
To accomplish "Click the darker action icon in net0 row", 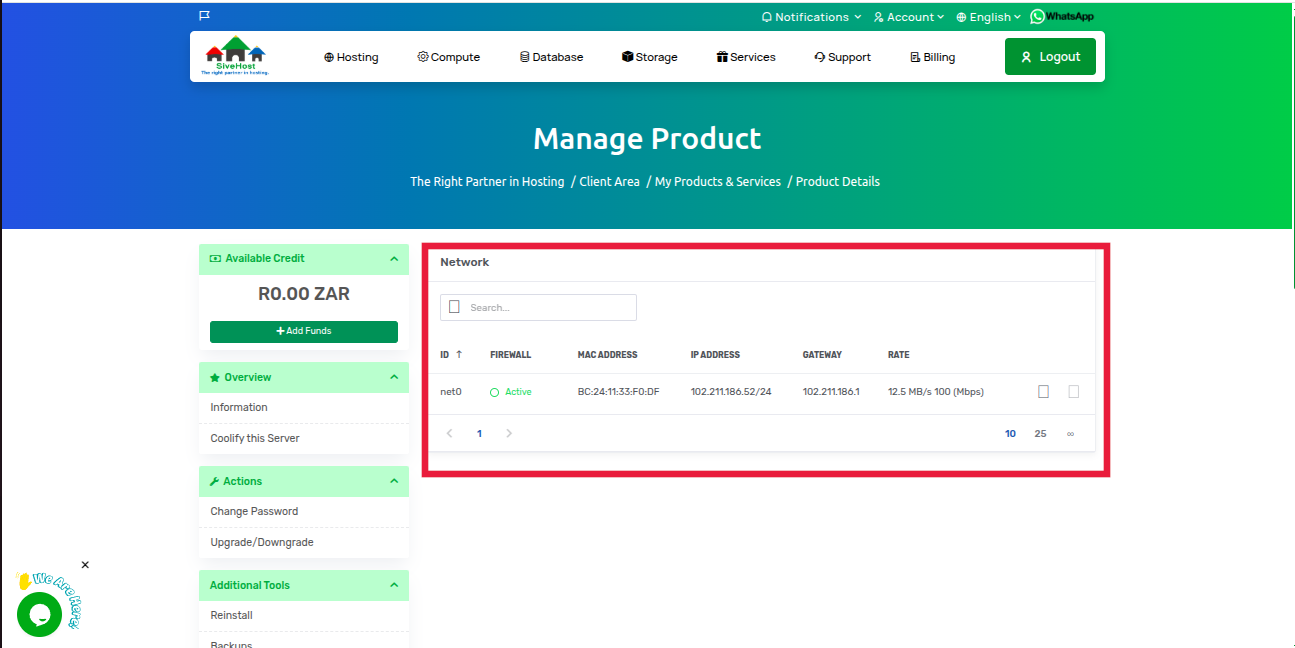I will click(1043, 392).
